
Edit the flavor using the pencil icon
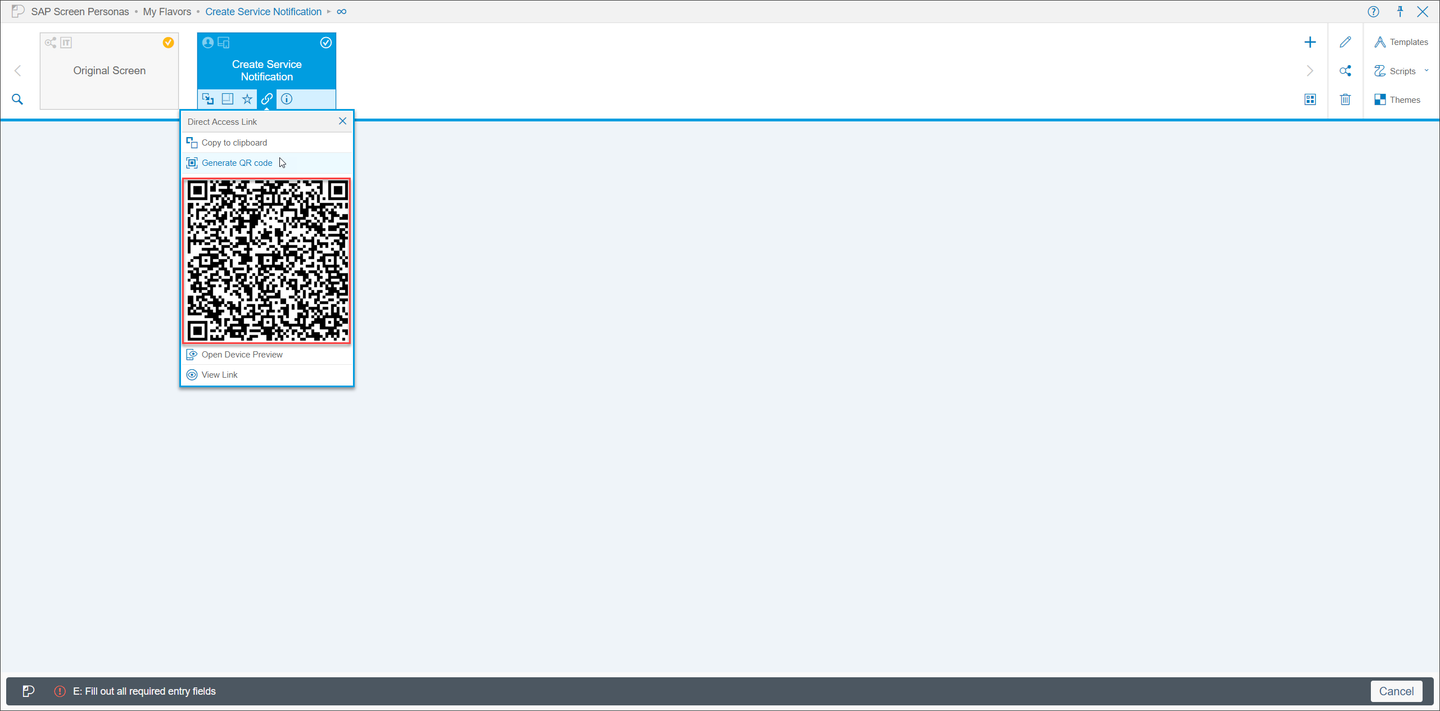tap(1345, 42)
